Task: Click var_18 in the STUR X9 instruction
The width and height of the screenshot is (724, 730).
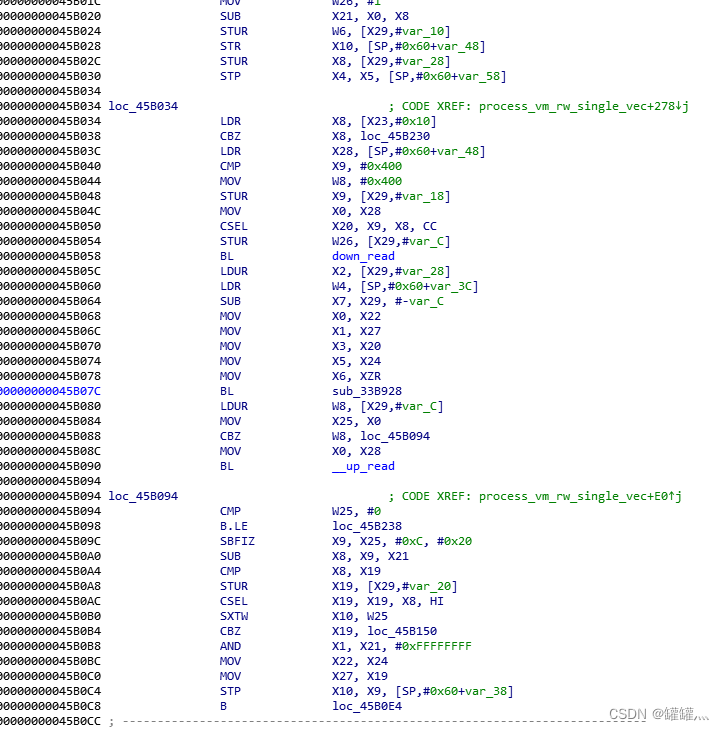Action: (x=423, y=196)
